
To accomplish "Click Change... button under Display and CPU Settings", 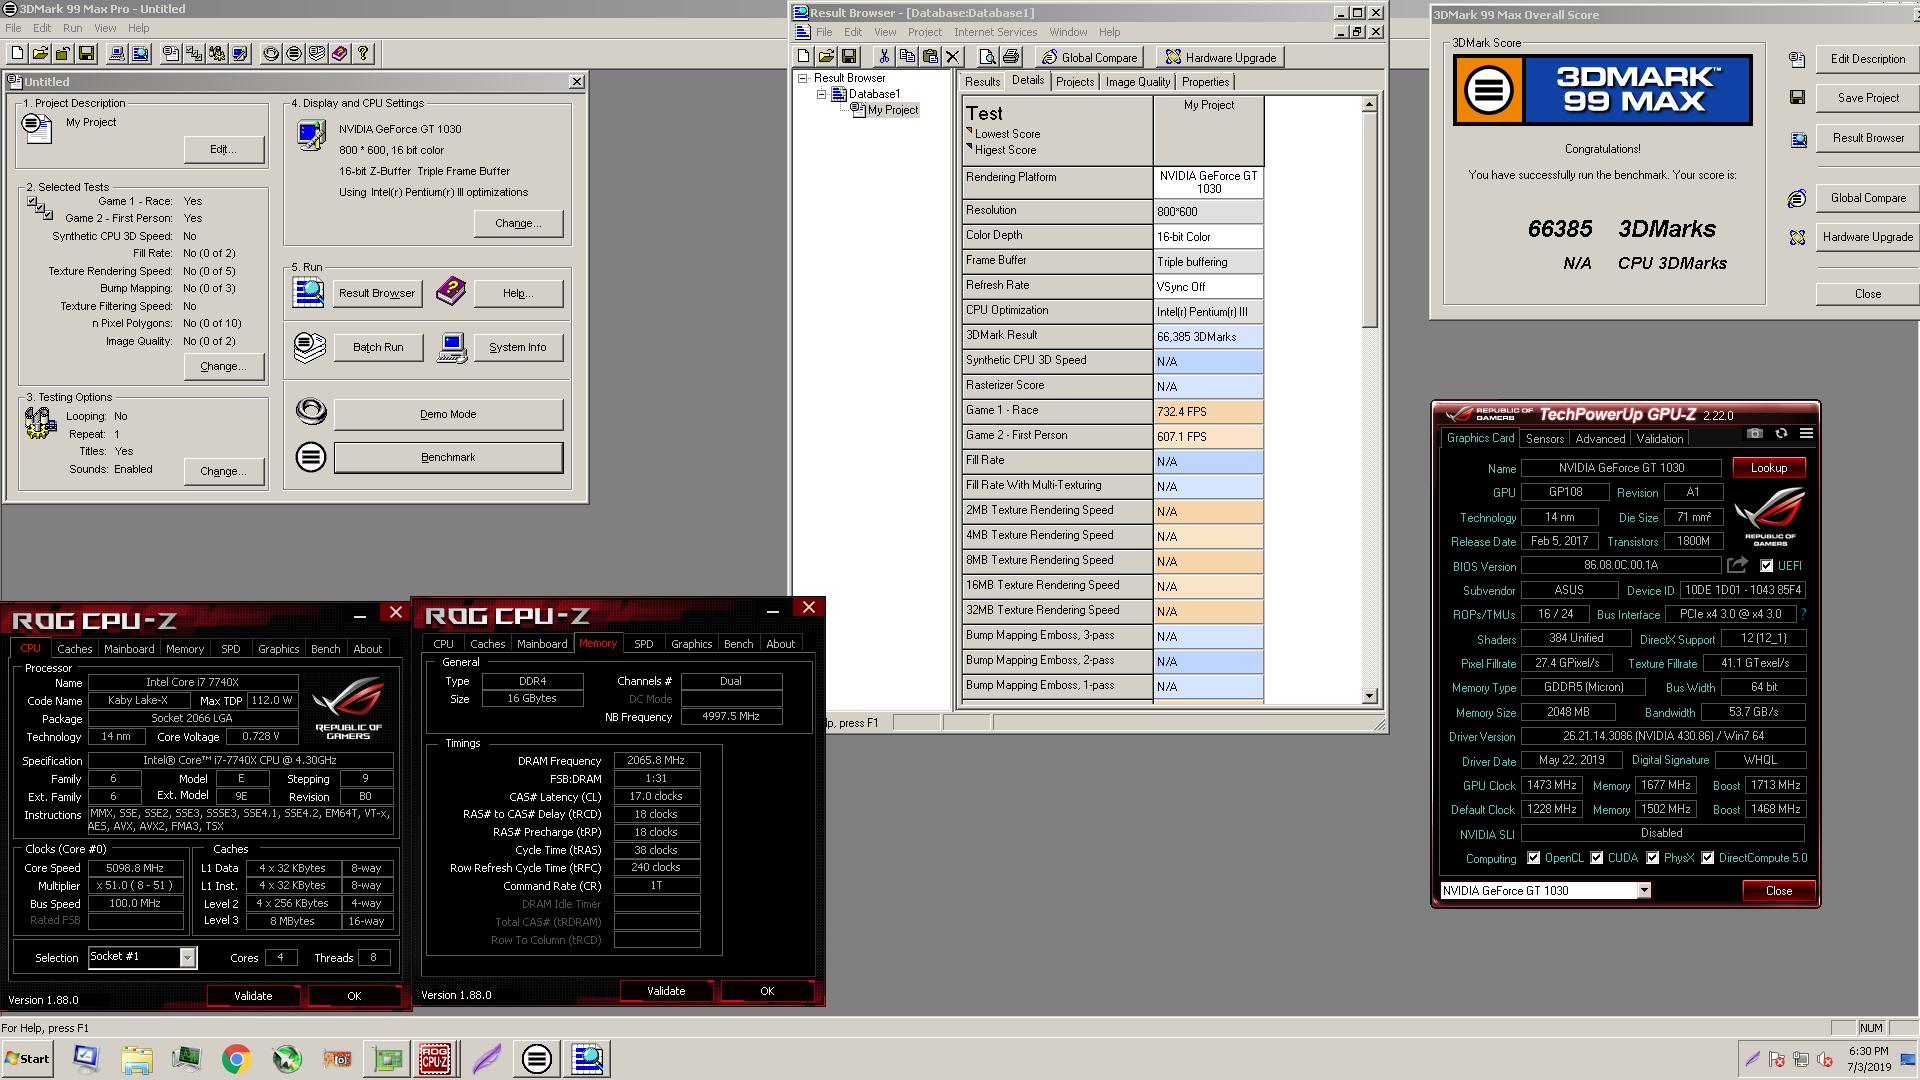I will click(x=518, y=223).
